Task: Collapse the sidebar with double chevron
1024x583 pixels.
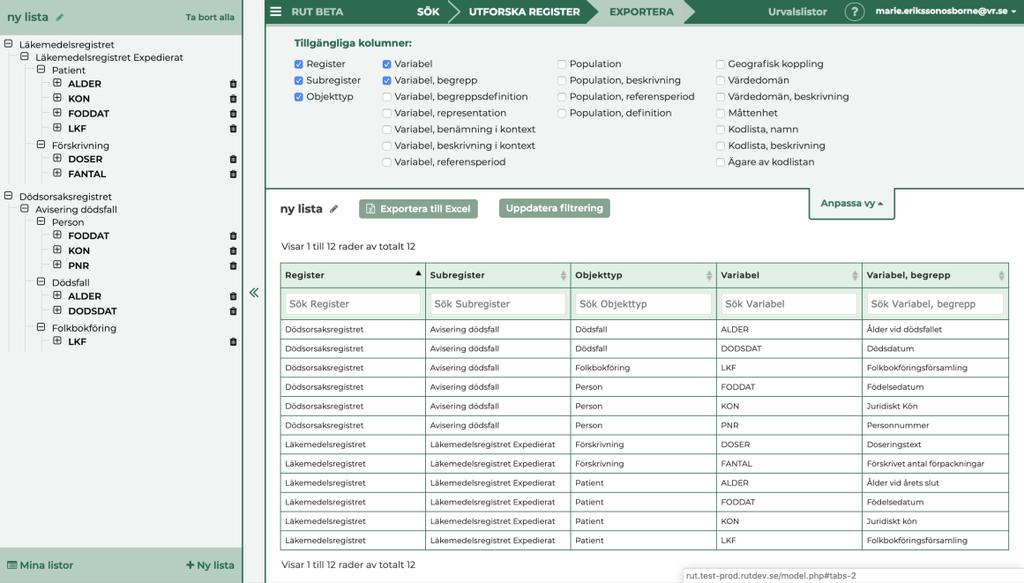Action: pos(254,293)
